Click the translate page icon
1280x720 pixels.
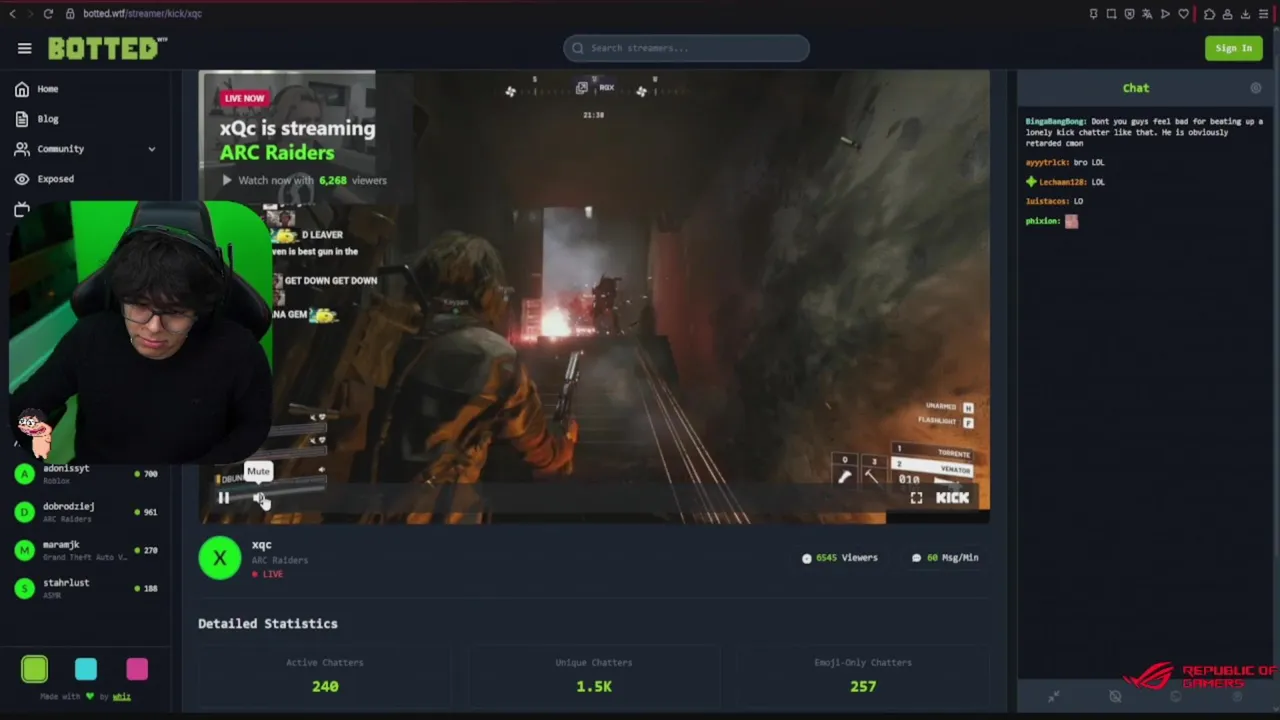tap(1147, 14)
